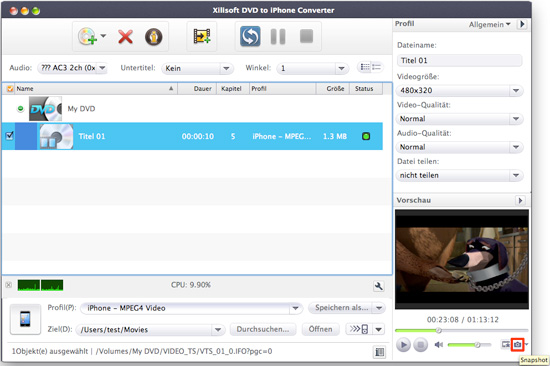Image resolution: width=550 pixels, height=366 pixels.
Task: Click the Speichern als button
Action: [340, 308]
